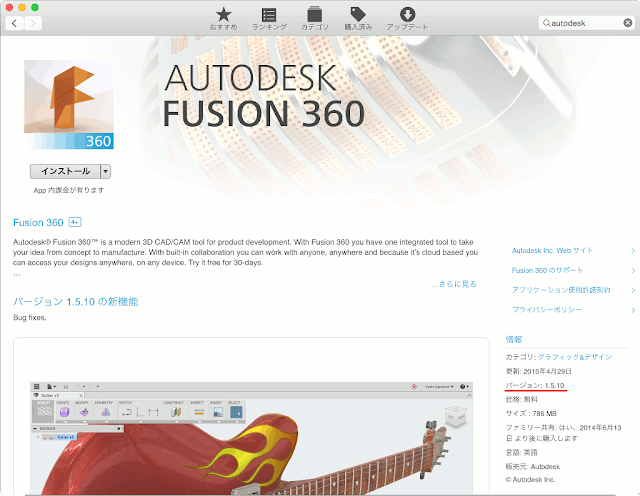Click the 情報 section heading

pos(514,339)
